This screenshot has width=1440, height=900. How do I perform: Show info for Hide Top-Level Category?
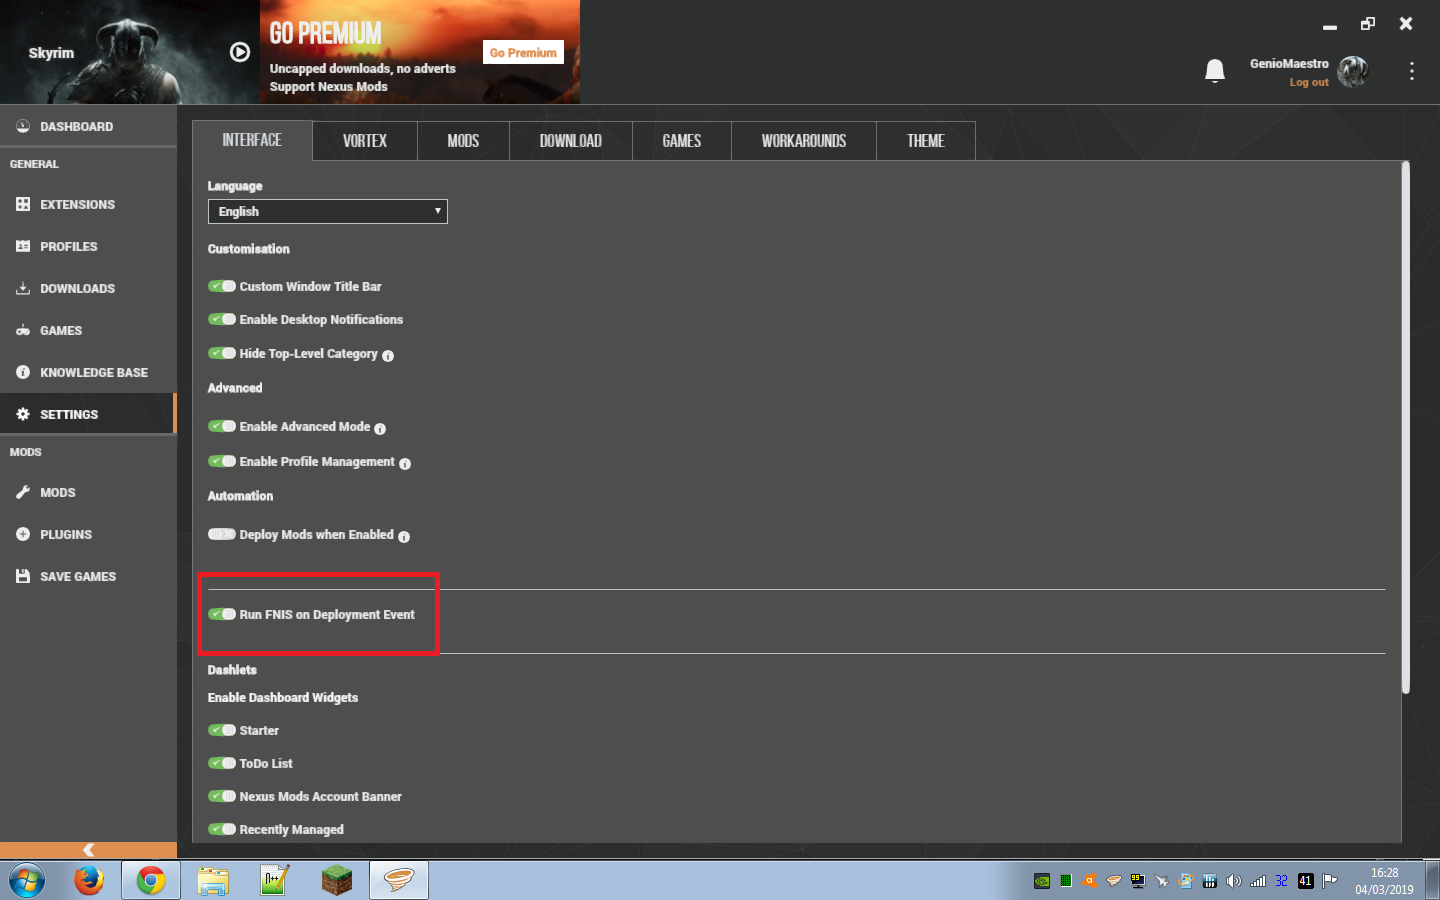pyautogui.click(x=388, y=356)
